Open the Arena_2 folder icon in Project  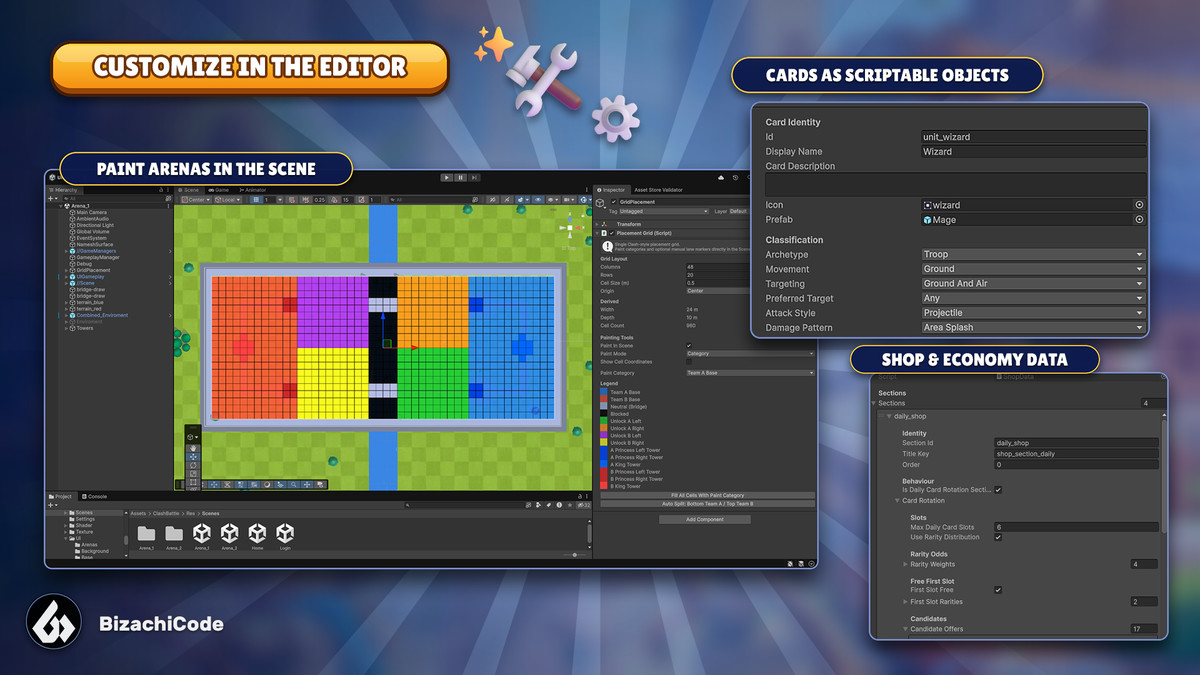(x=174, y=533)
